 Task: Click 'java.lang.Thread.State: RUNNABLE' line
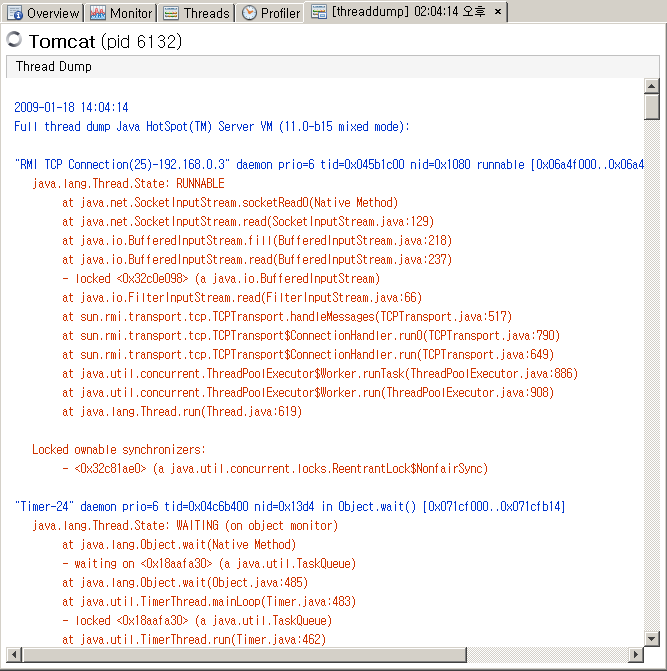(128, 183)
